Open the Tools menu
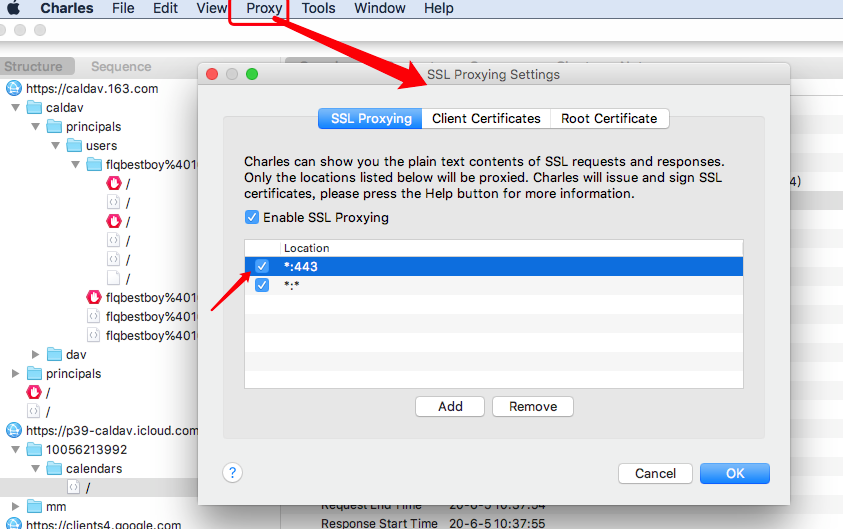Viewport: 843px width, 529px height. tap(318, 8)
